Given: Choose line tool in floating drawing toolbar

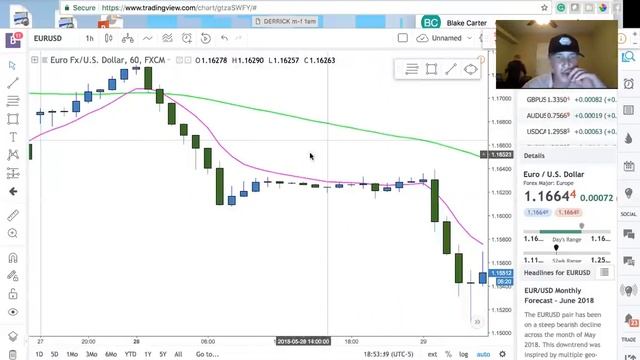Looking at the screenshot, I should pyautogui.click(x=451, y=69).
